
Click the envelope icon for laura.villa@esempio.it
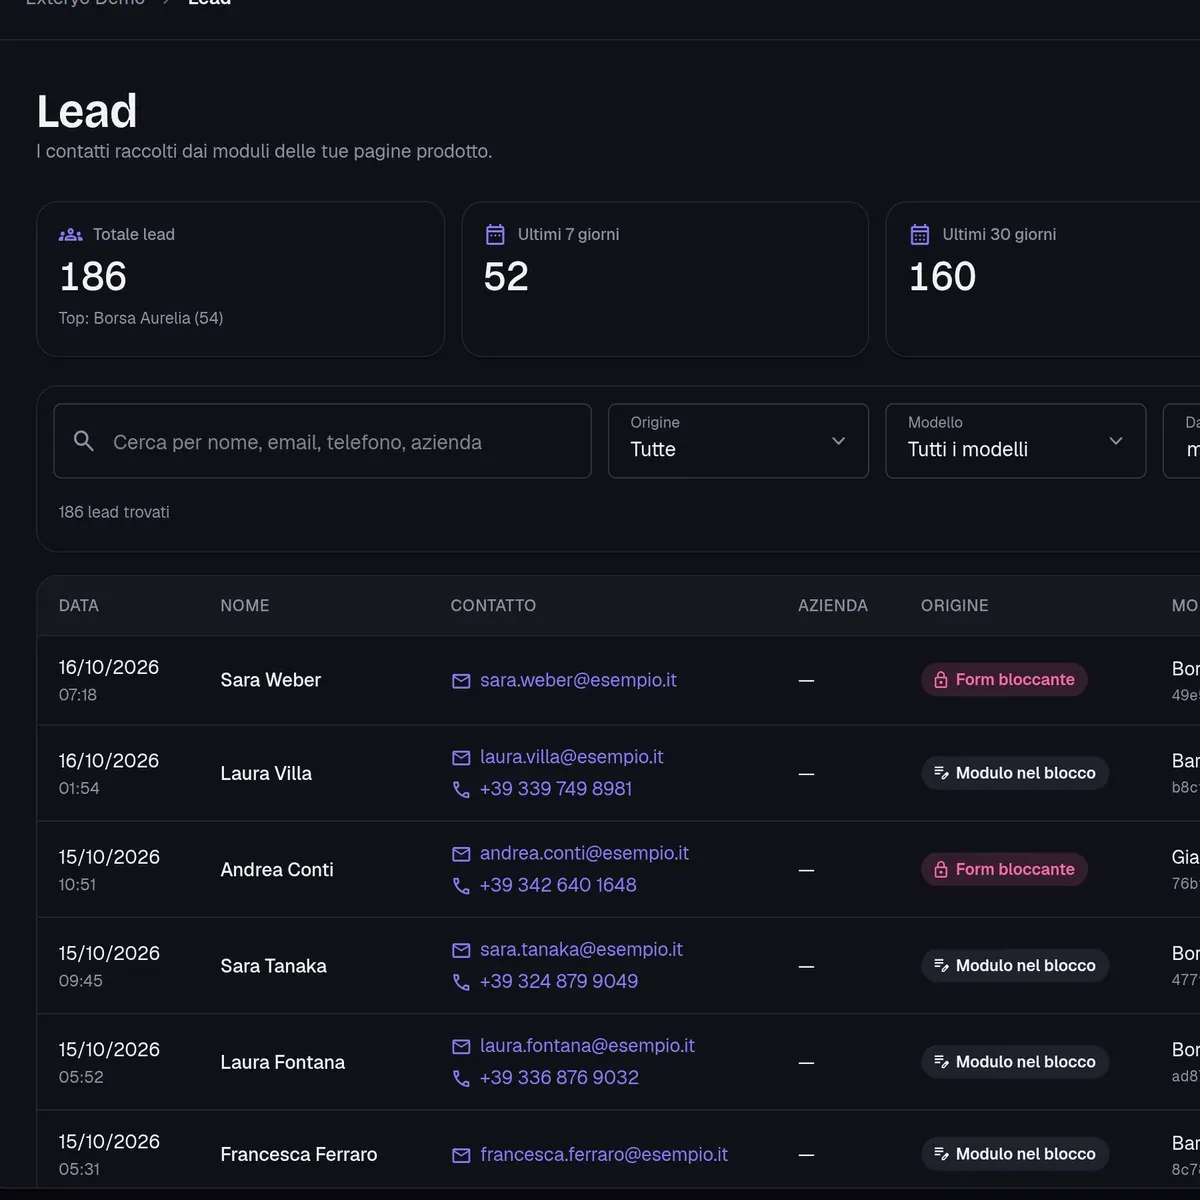[x=461, y=758]
